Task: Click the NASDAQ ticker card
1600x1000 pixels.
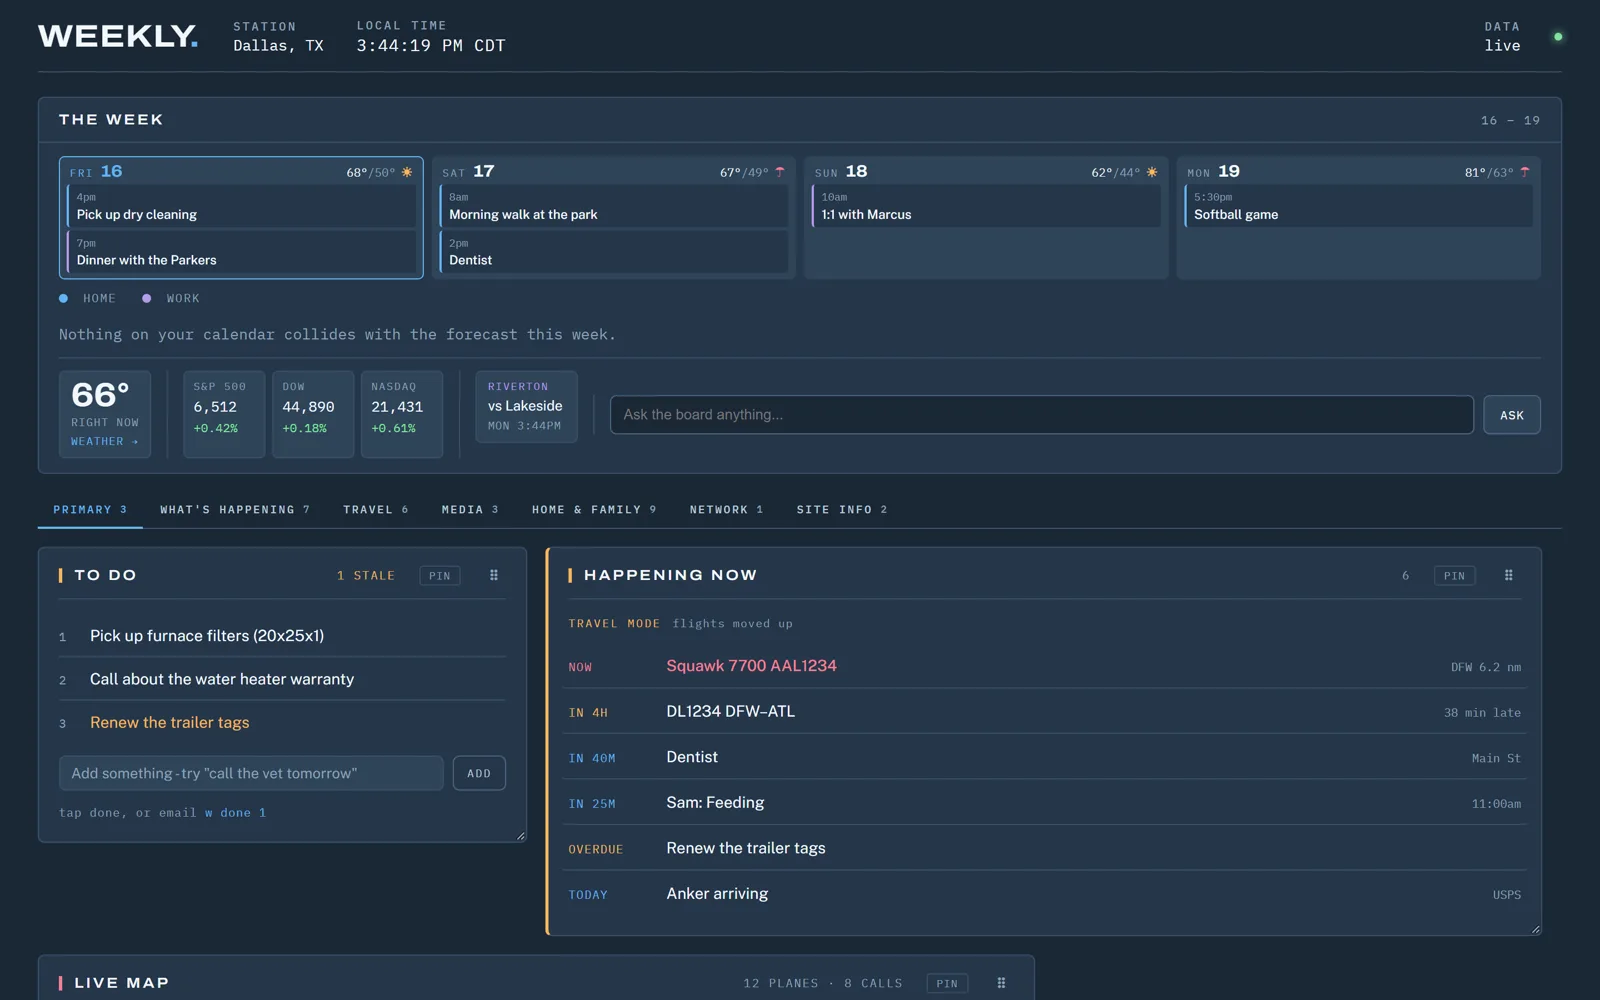Action: click(x=402, y=414)
